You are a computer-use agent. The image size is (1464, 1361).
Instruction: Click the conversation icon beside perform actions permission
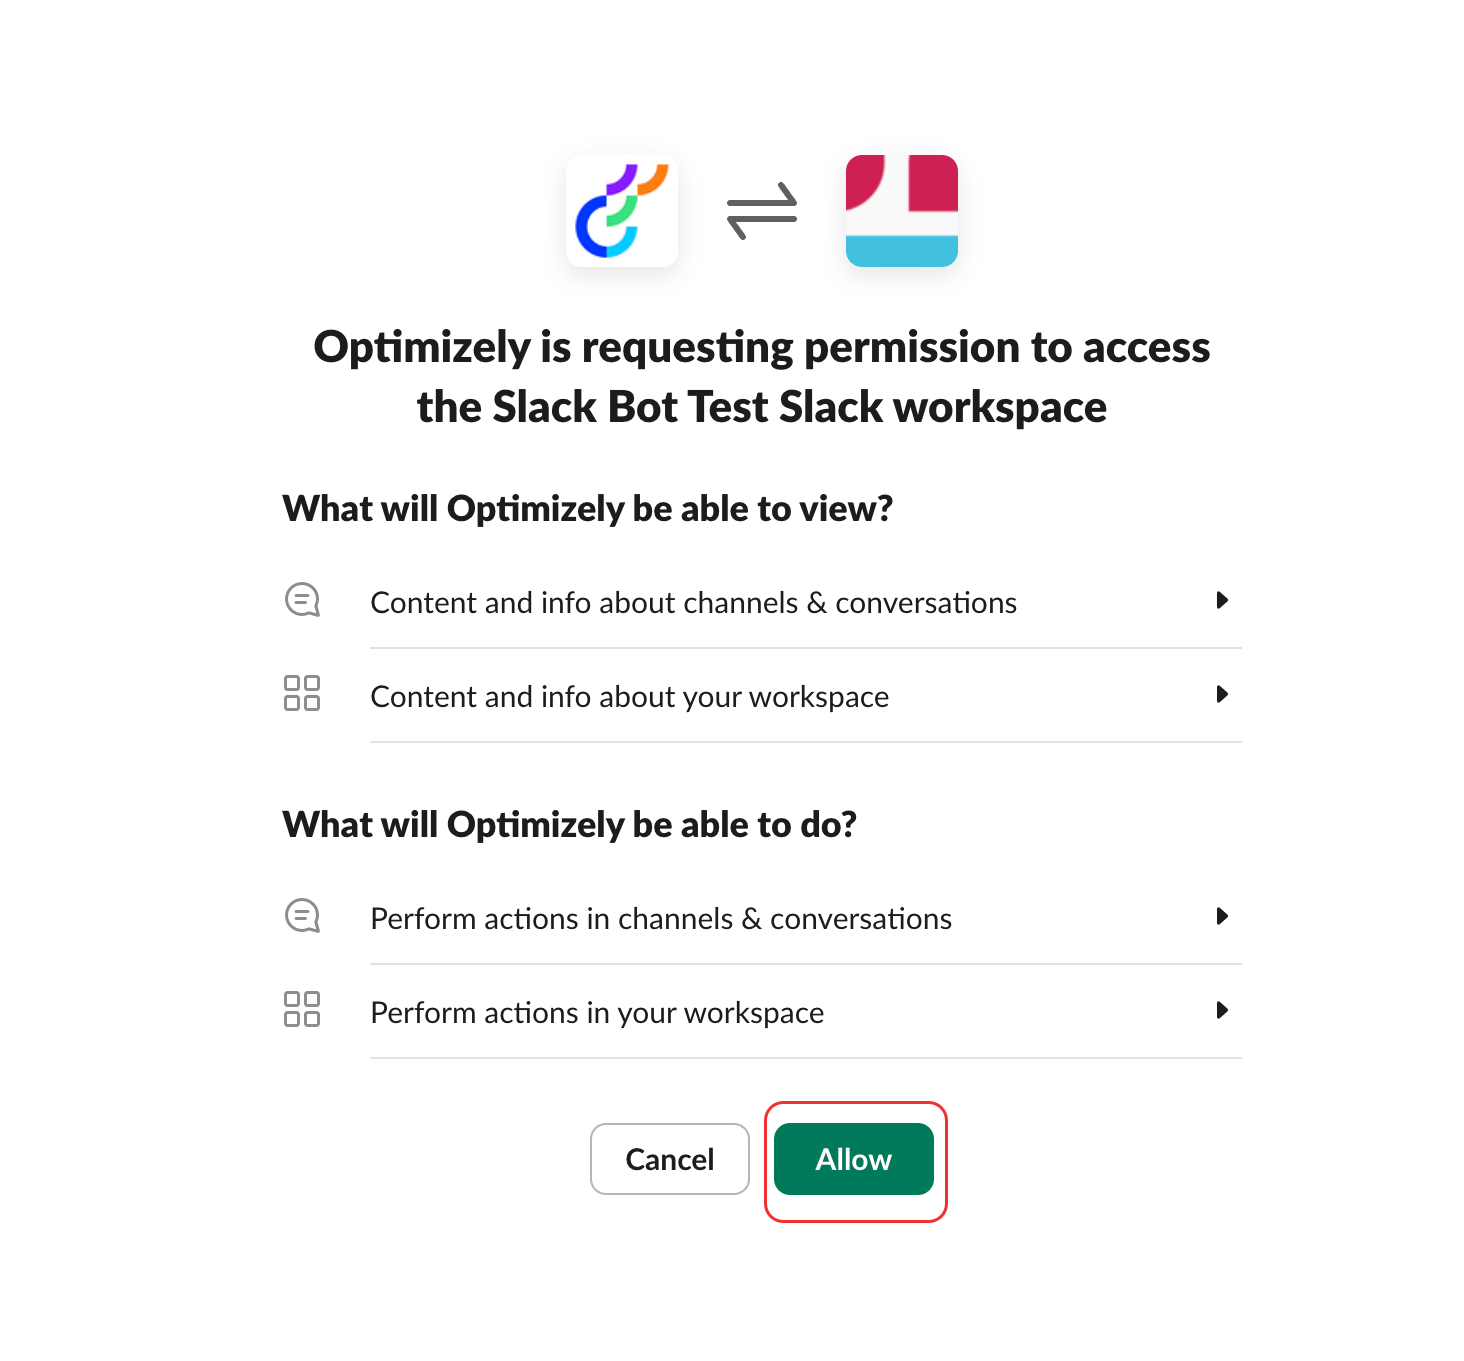click(x=302, y=916)
